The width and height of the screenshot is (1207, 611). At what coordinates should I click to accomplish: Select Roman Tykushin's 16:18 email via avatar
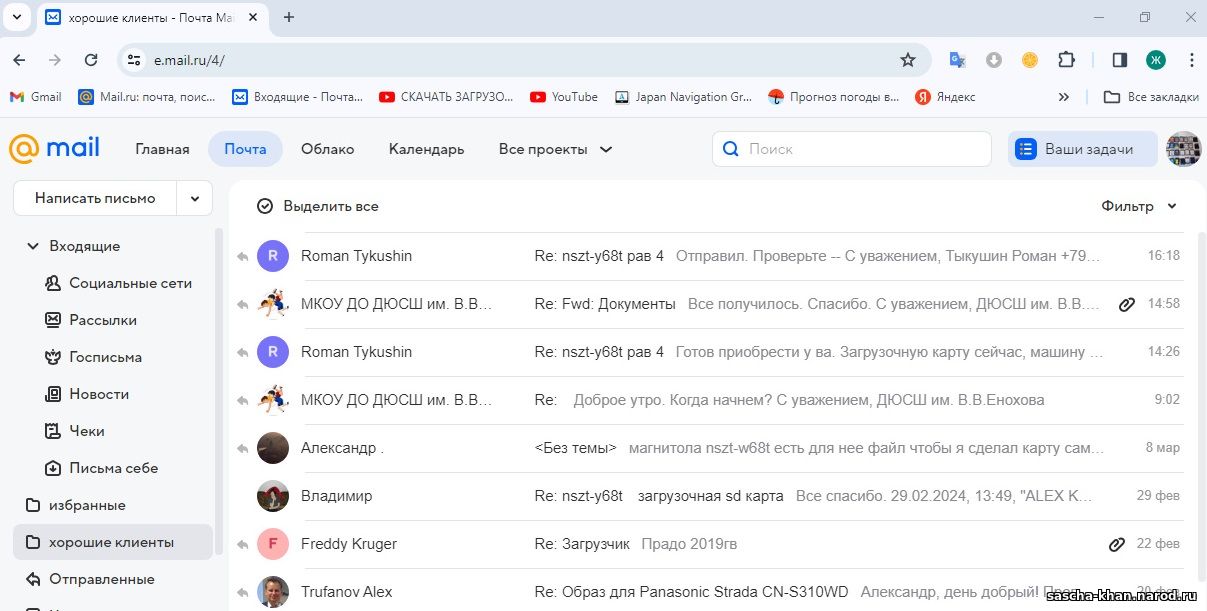[x=273, y=256]
